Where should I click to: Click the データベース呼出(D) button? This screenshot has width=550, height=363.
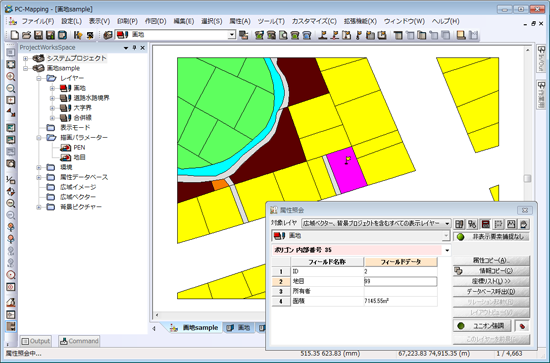[x=491, y=291]
